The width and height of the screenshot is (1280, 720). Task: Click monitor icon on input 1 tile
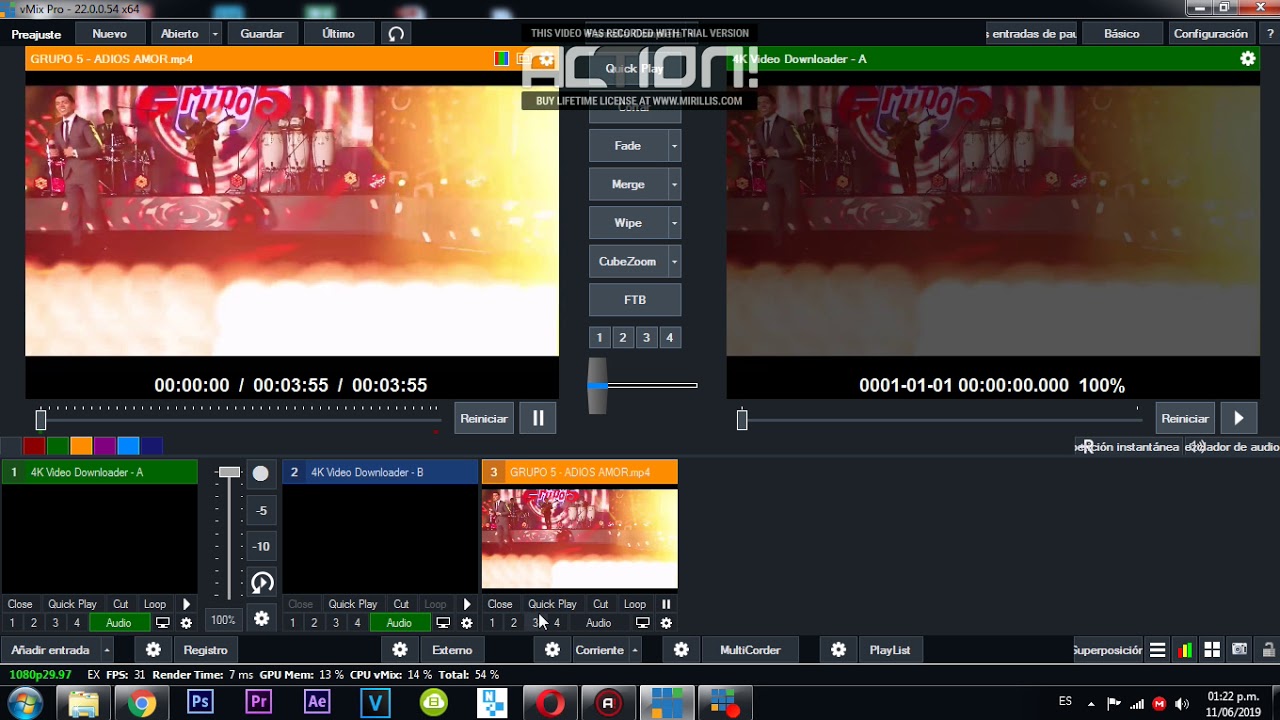tap(162, 623)
